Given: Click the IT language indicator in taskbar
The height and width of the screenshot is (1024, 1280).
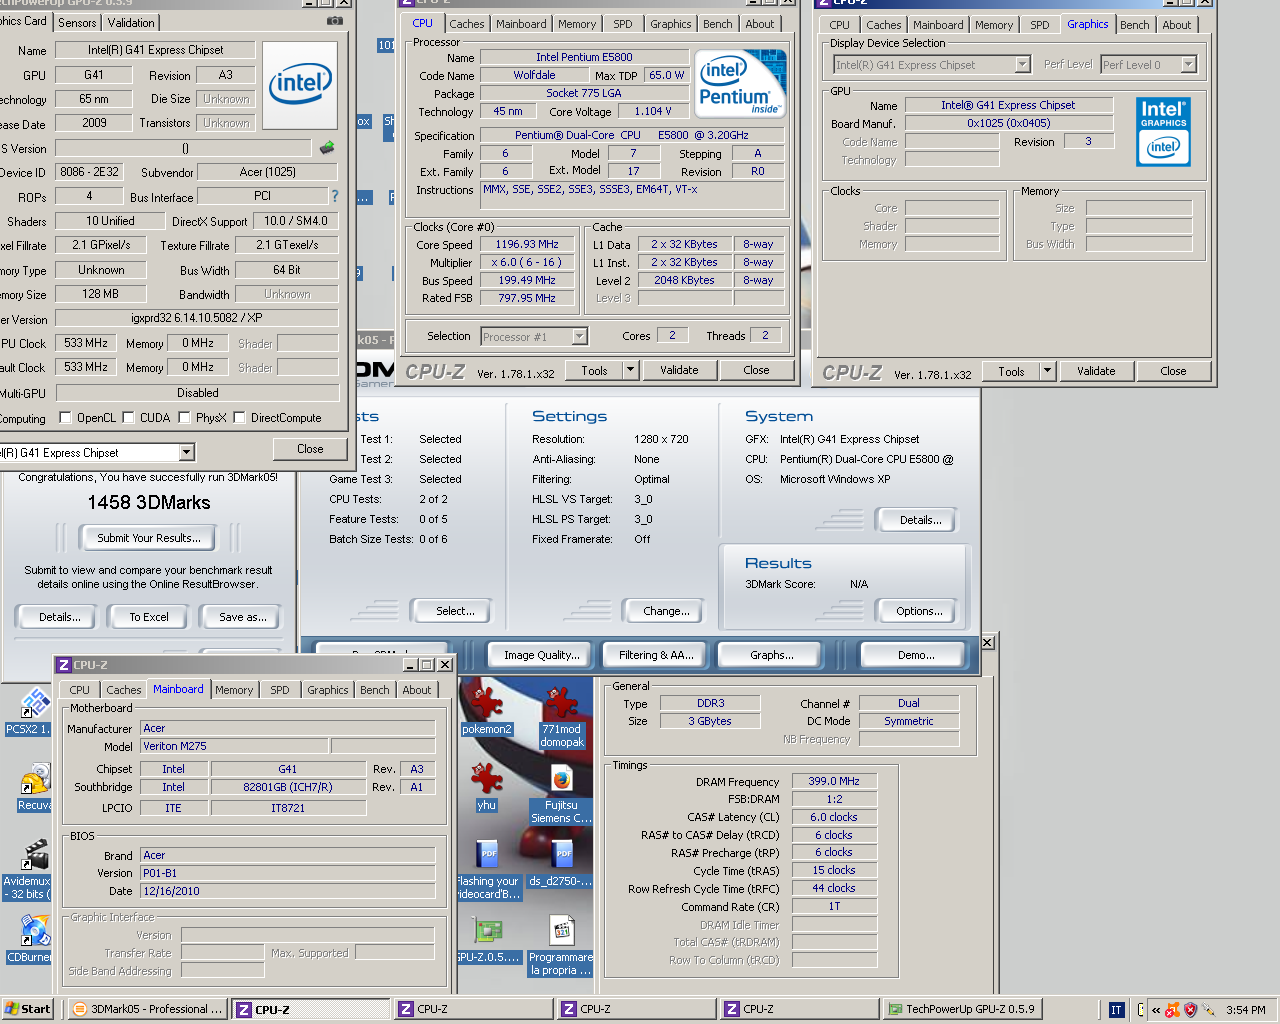Looking at the screenshot, I should (1116, 1010).
